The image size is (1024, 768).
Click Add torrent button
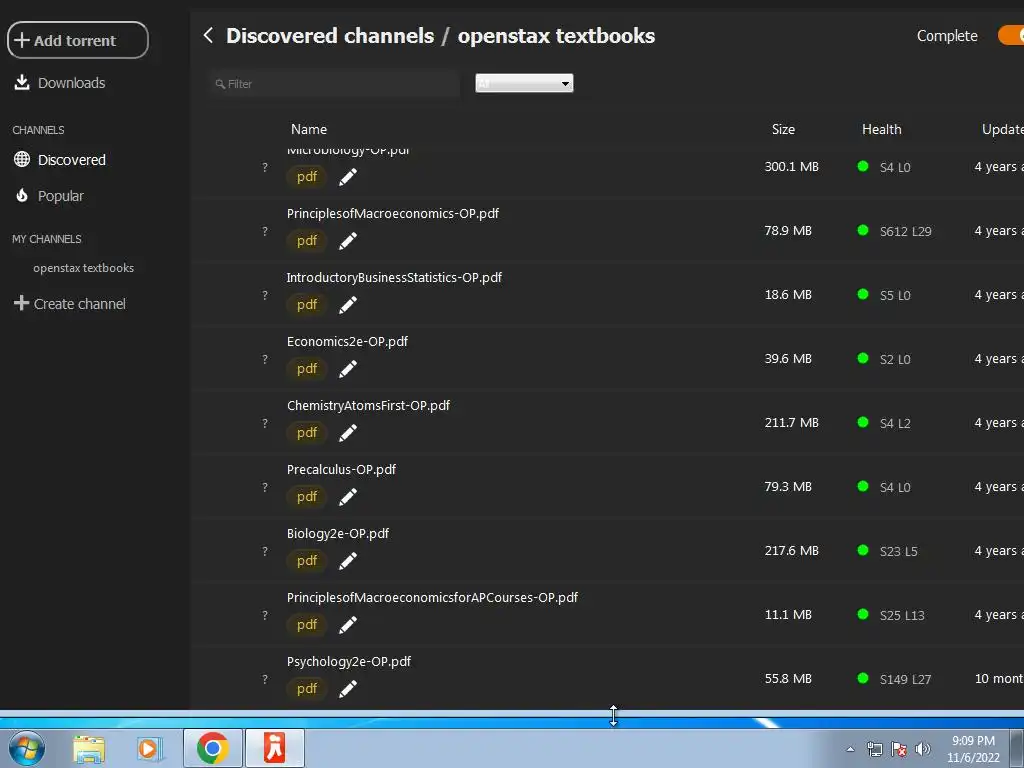[78, 40]
